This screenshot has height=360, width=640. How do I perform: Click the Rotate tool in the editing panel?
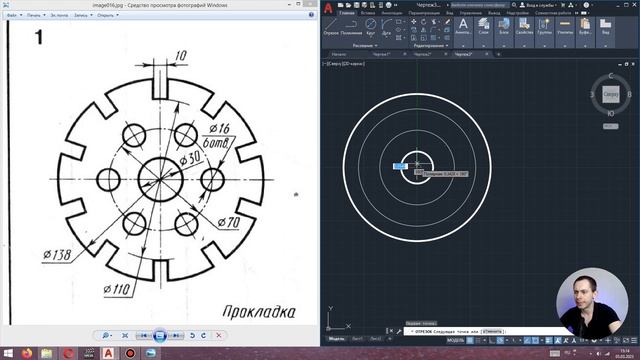(x=424, y=22)
